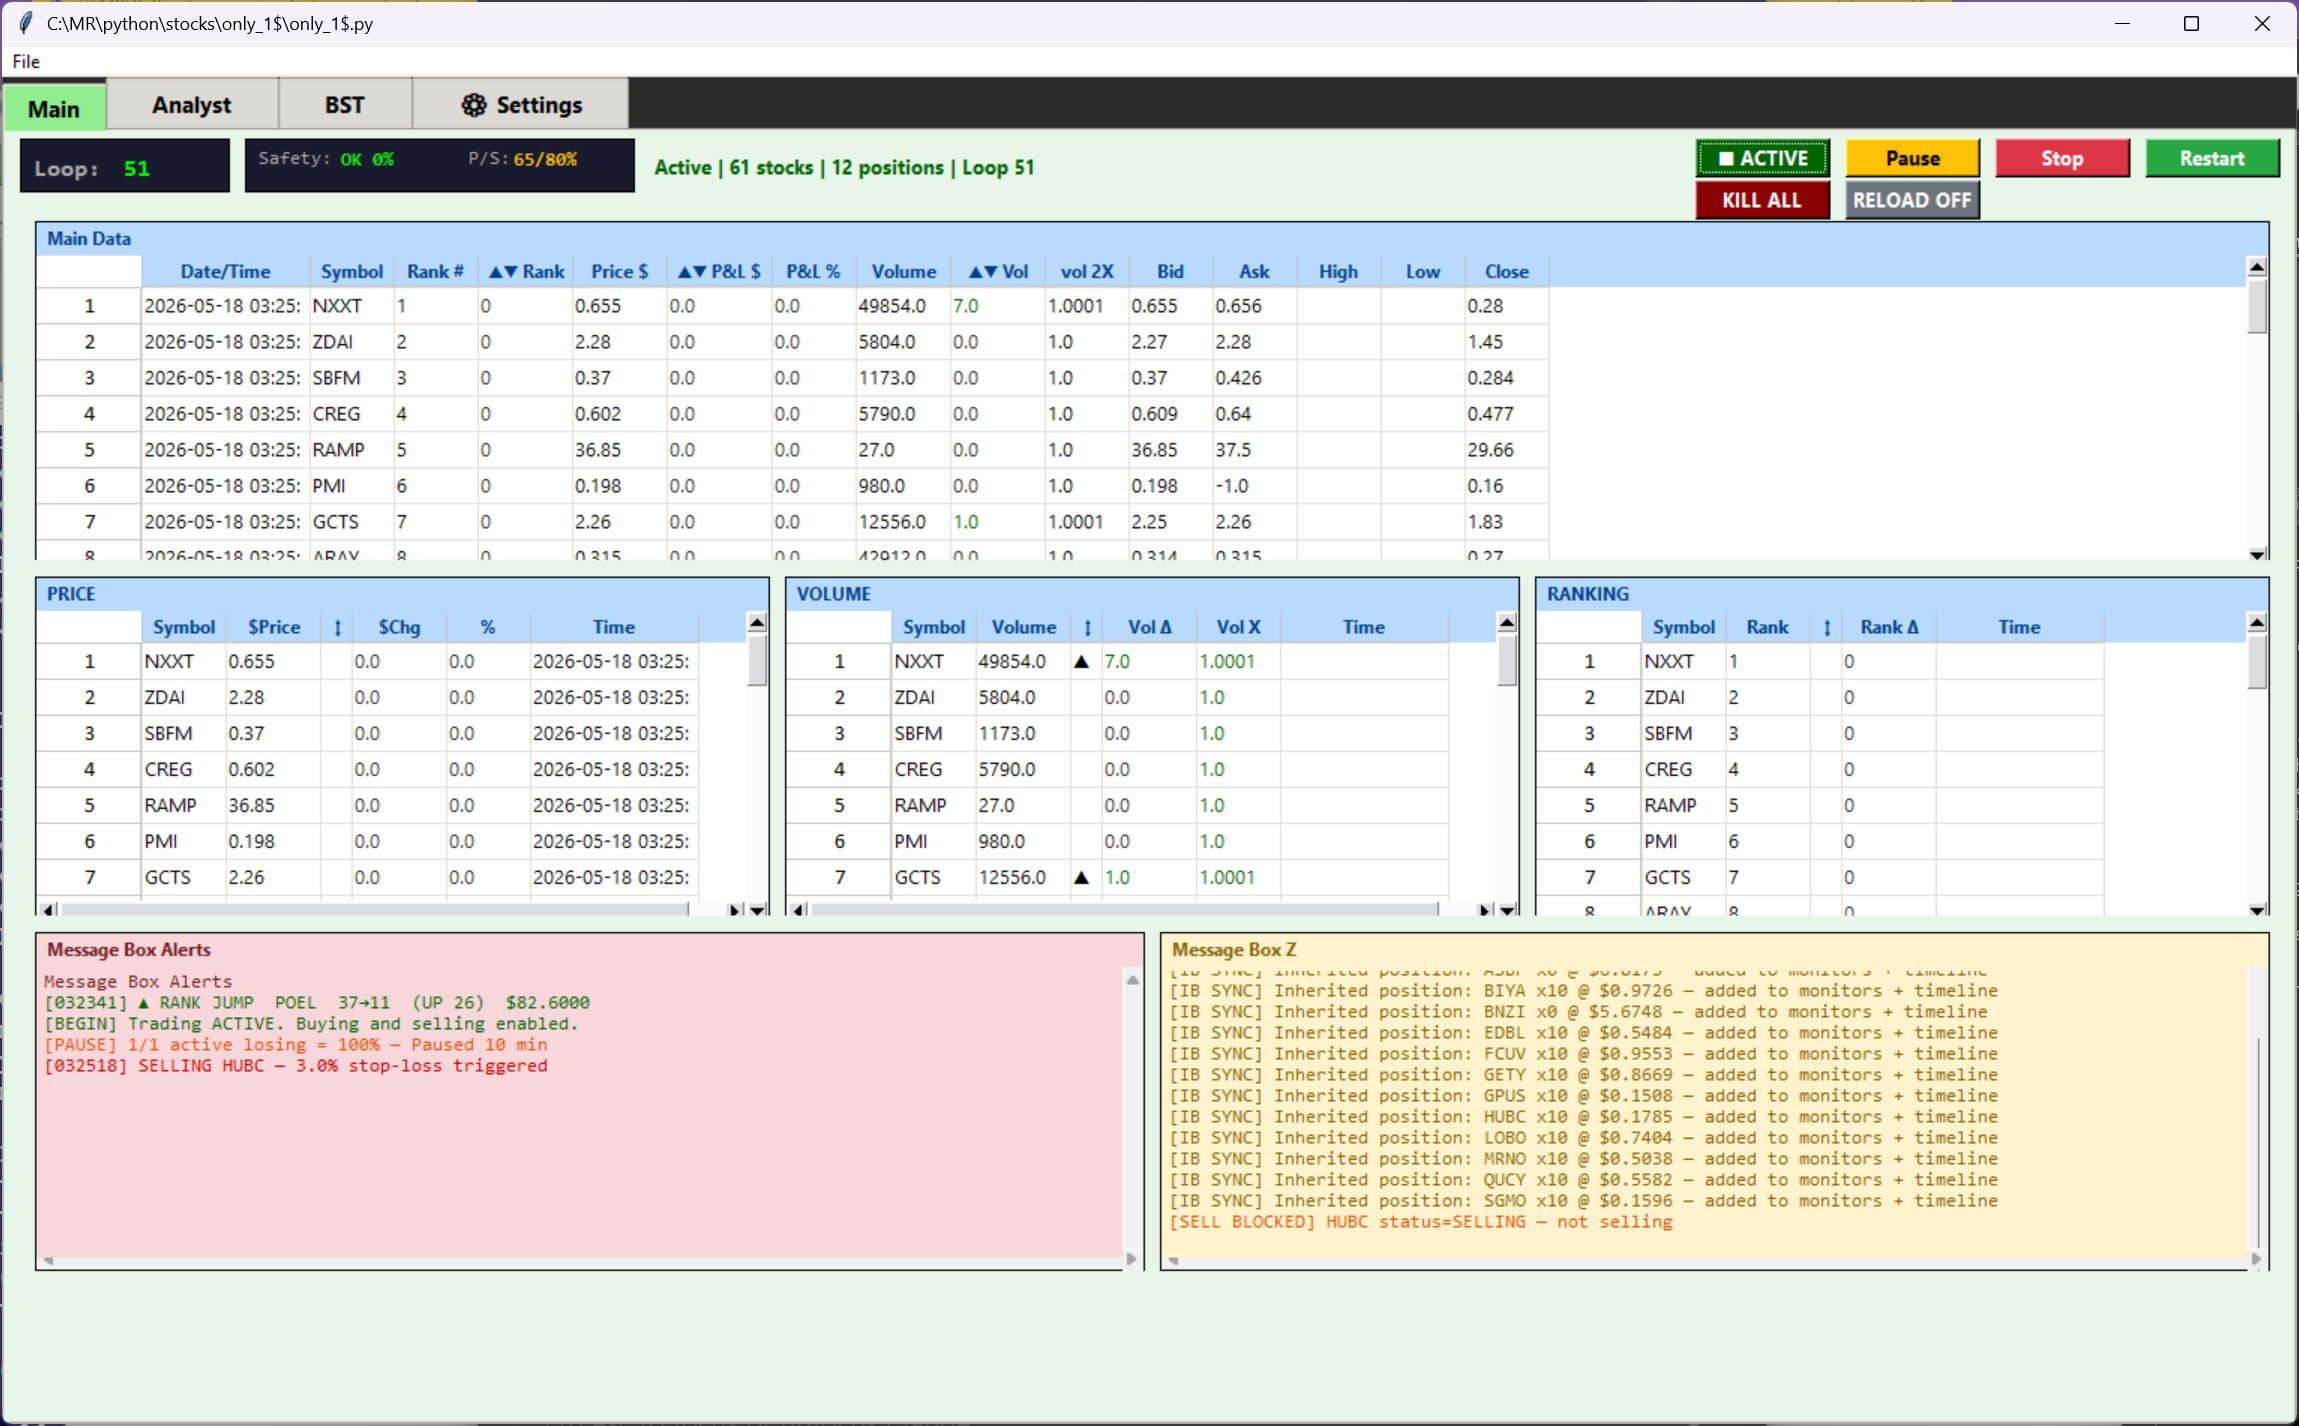2299x1426 pixels.
Task: Select SBFM row in RANKING table
Action: (1820, 733)
